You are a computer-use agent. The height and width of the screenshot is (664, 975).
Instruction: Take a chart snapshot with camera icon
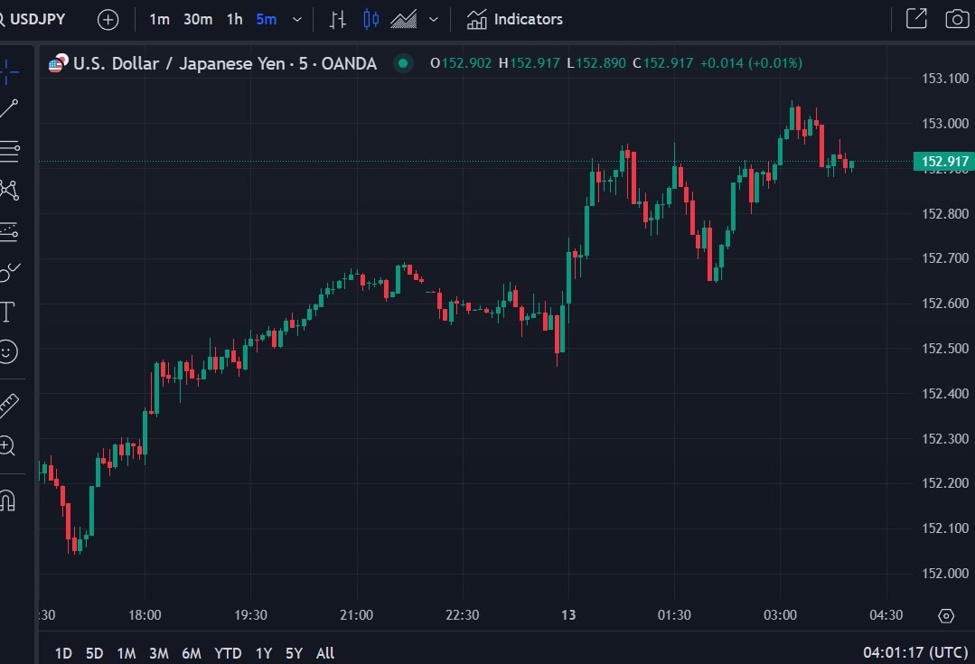tap(956, 19)
